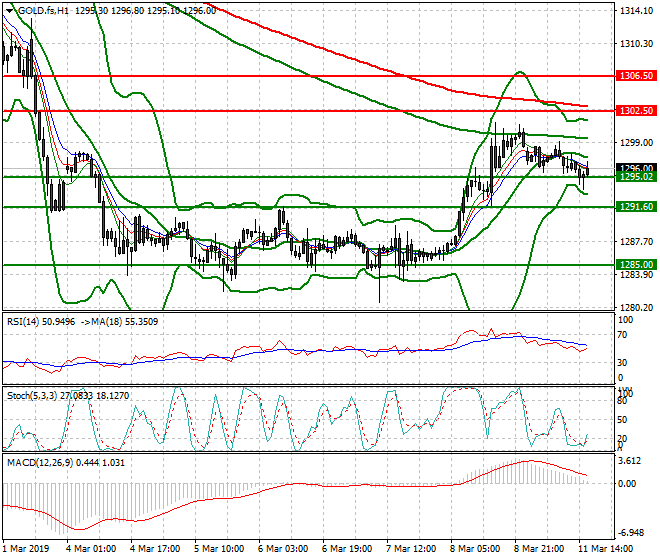Image resolution: width=660 pixels, height=560 pixels.
Task: Click the 1295.02 green price level label
Action: tap(636, 177)
